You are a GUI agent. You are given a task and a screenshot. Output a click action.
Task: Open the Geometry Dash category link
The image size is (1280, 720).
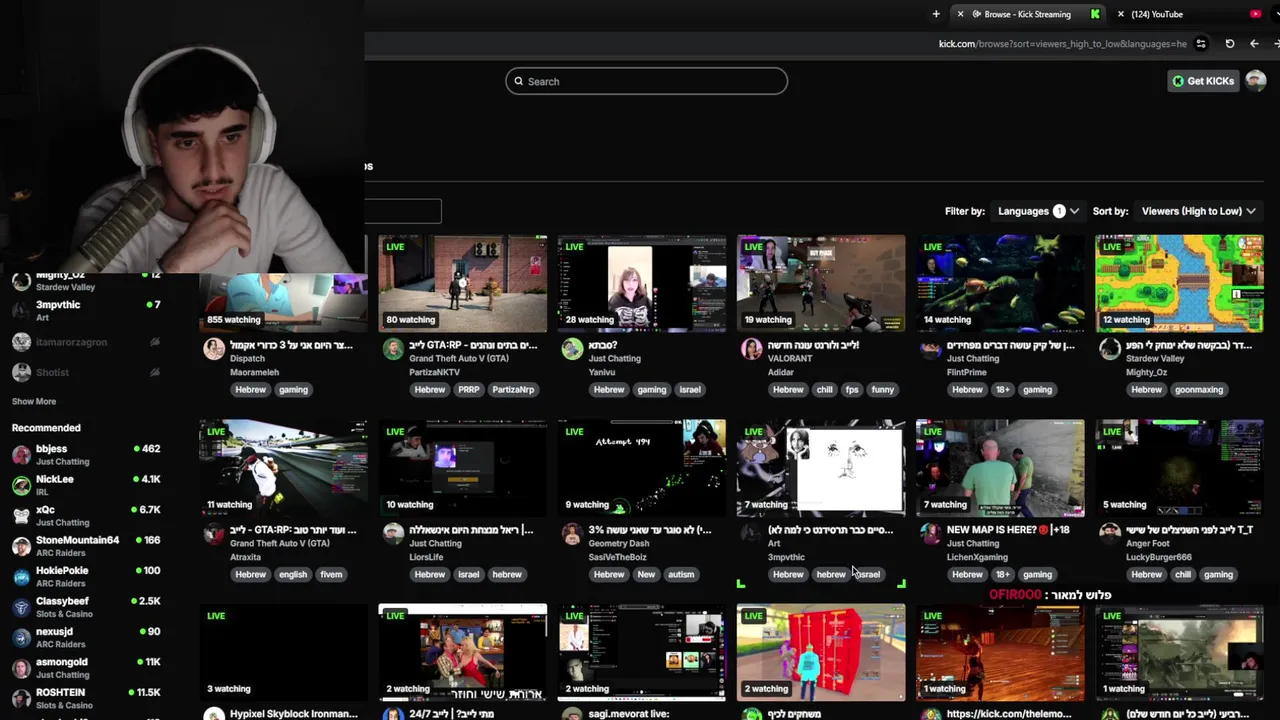click(619, 544)
